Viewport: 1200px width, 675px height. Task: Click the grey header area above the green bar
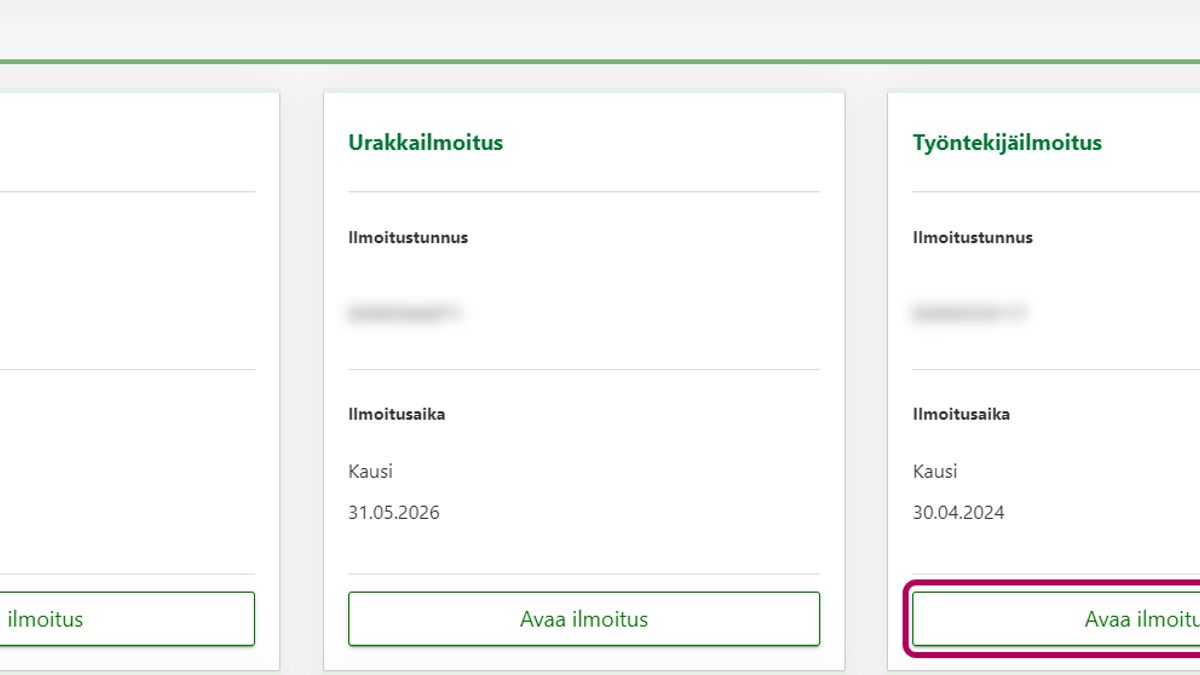click(600, 28)
